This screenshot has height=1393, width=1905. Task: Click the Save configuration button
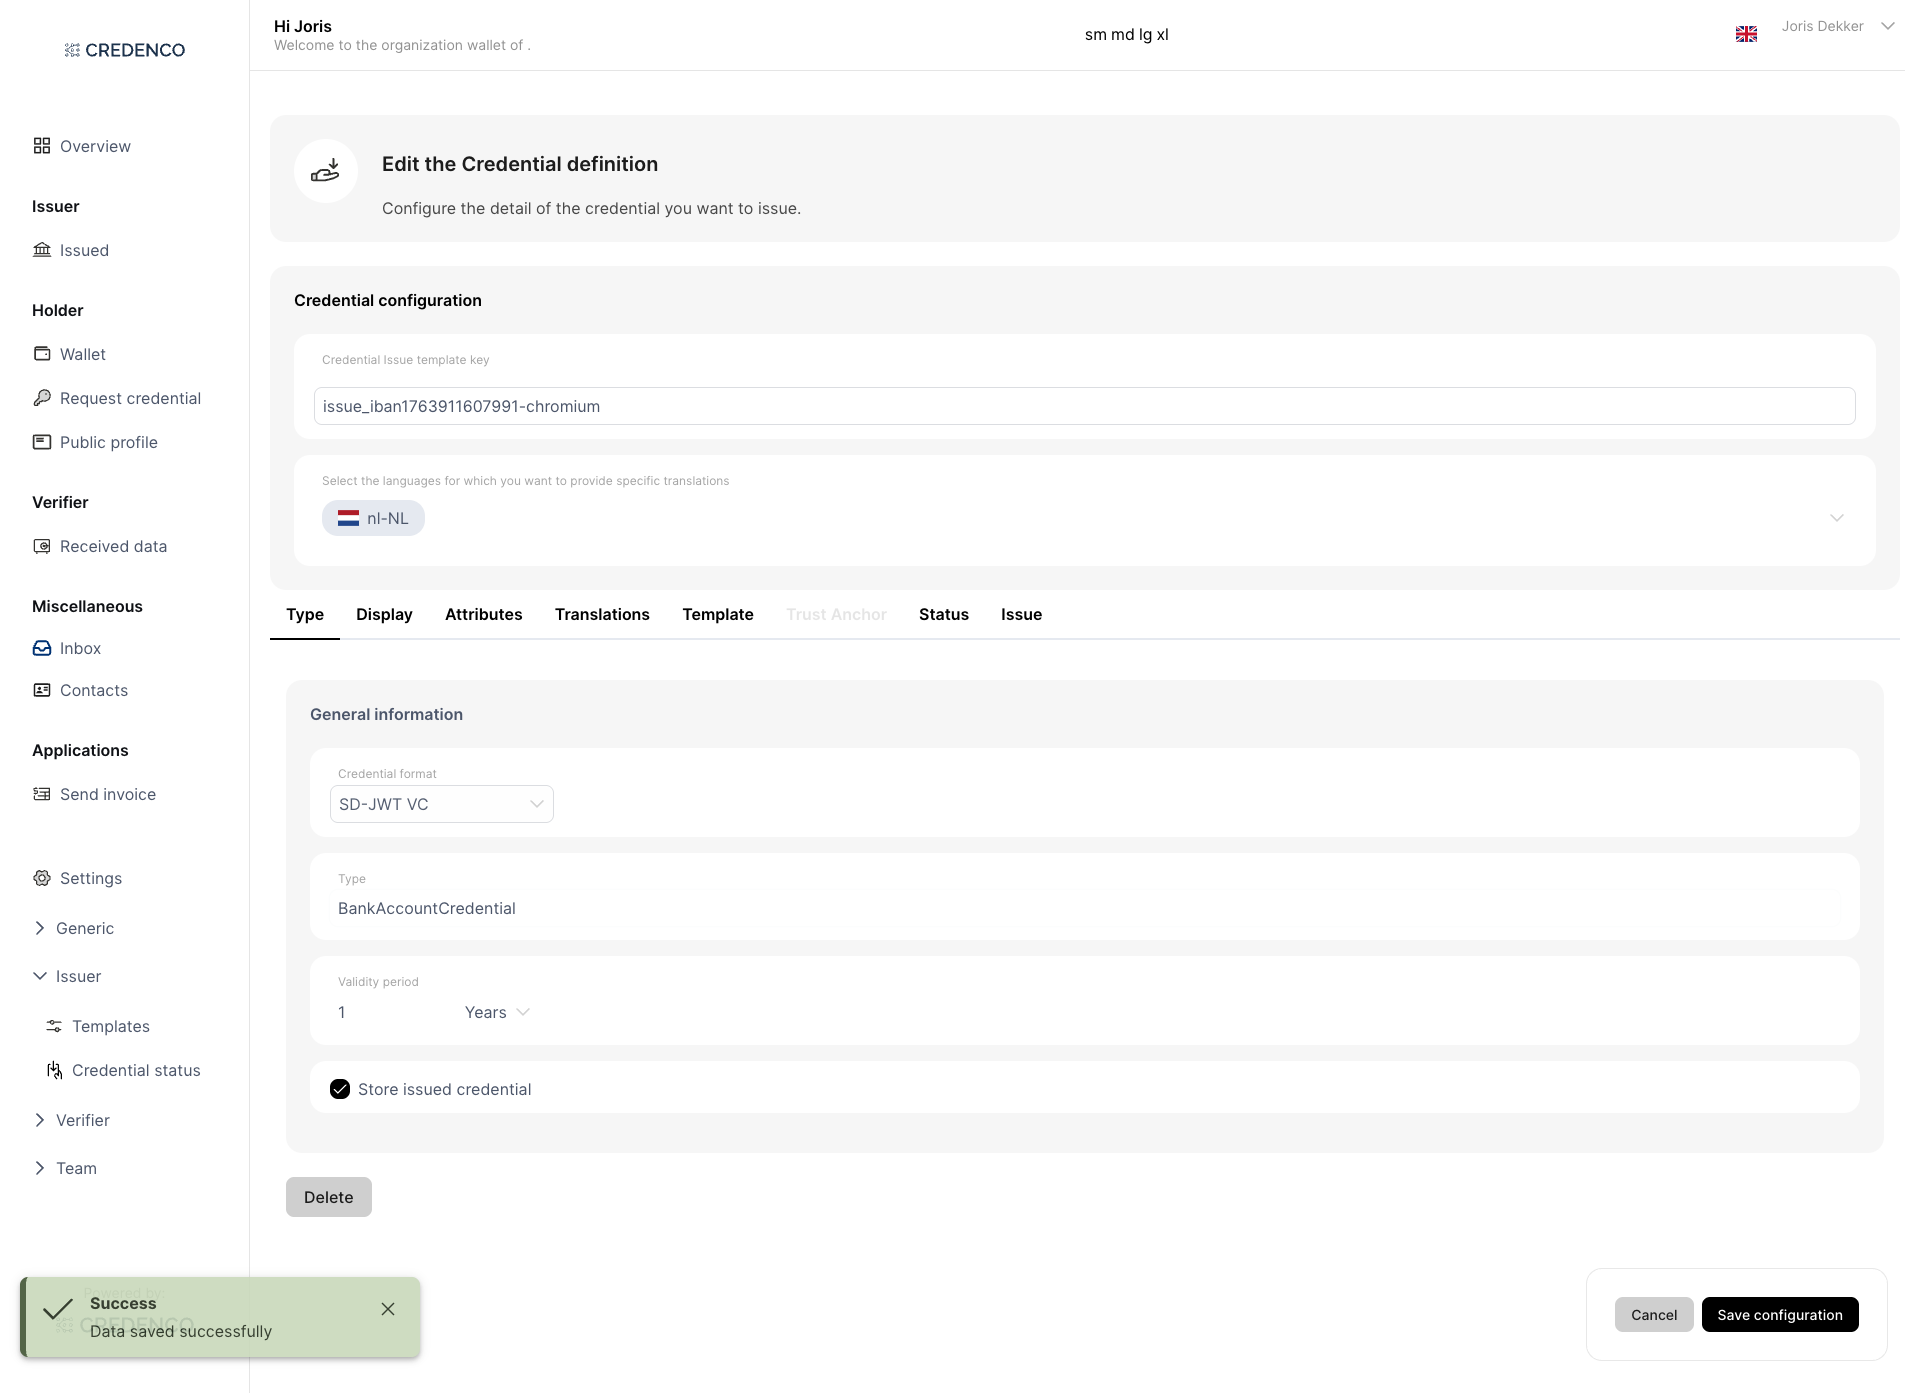[1779, 1315]
